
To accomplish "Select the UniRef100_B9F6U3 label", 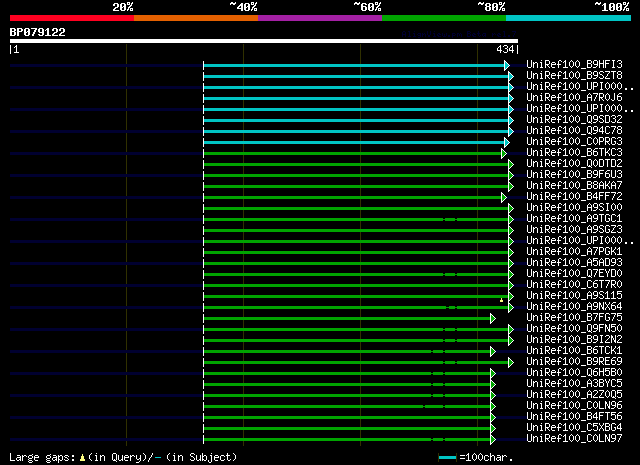I will click(x=574, y=174).
